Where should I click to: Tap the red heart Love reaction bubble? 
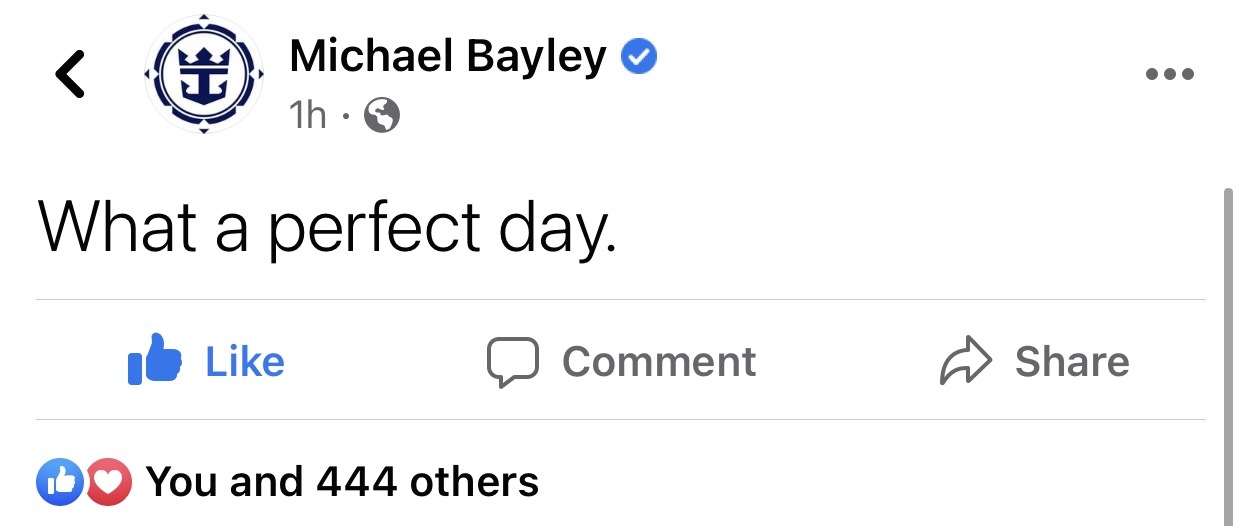[109, 483]
